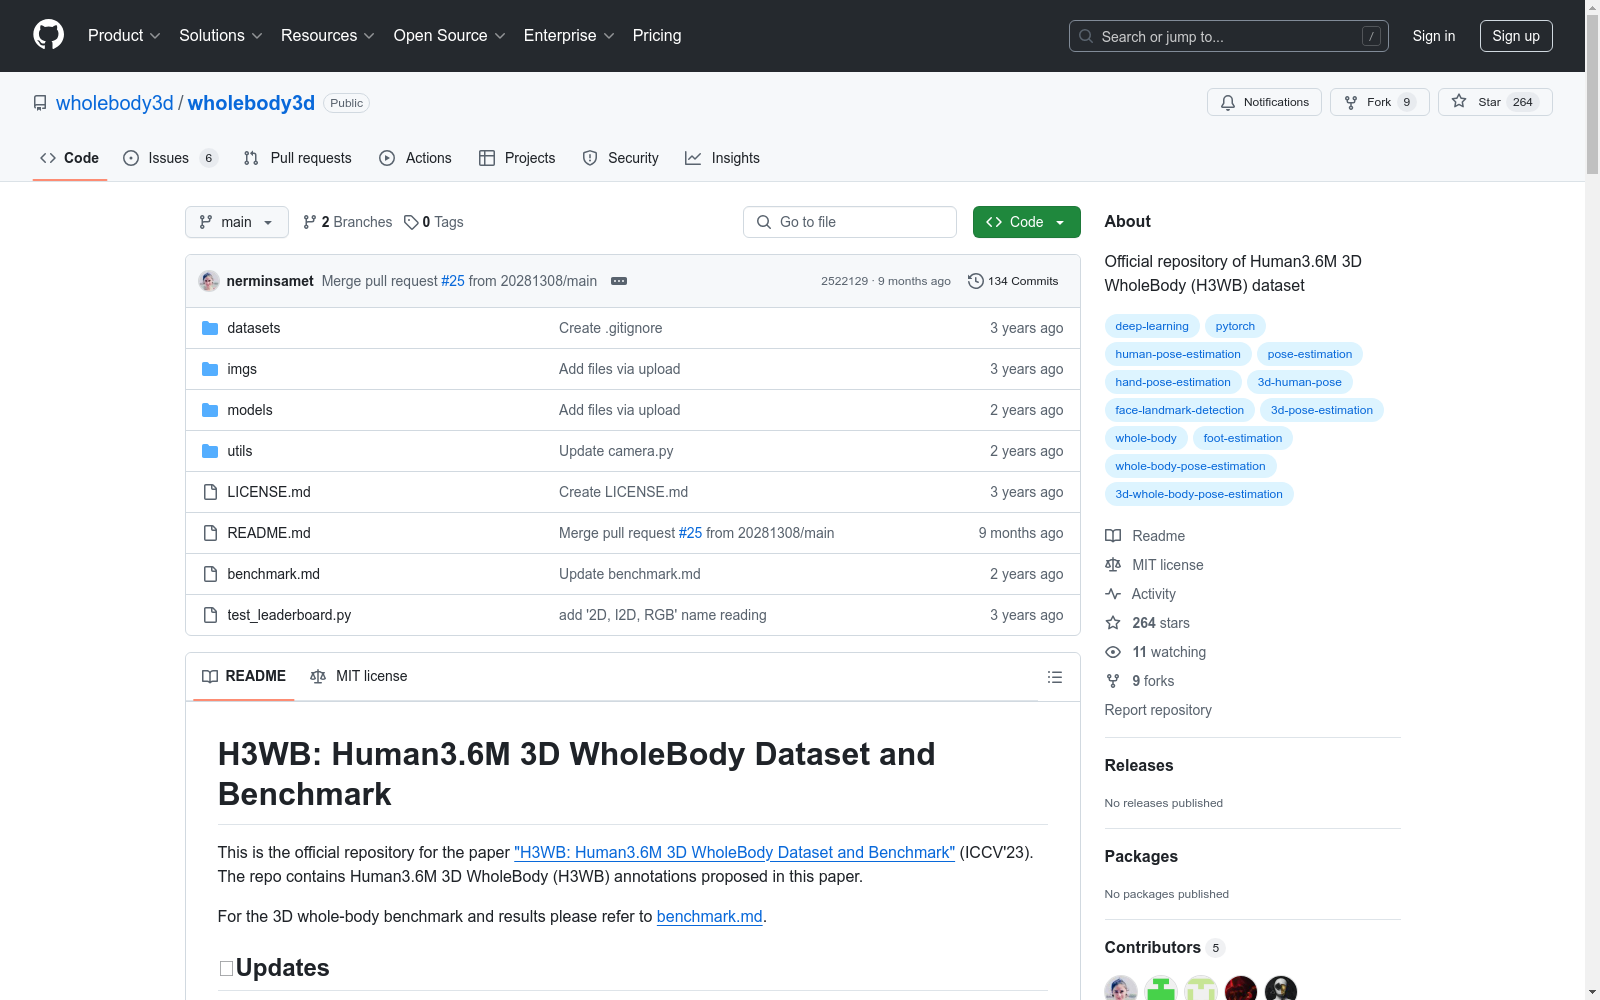Viewport: 1600px width, 1000px height.
Task: Click the Go to file search box
Action: click(x=850, y=222)
